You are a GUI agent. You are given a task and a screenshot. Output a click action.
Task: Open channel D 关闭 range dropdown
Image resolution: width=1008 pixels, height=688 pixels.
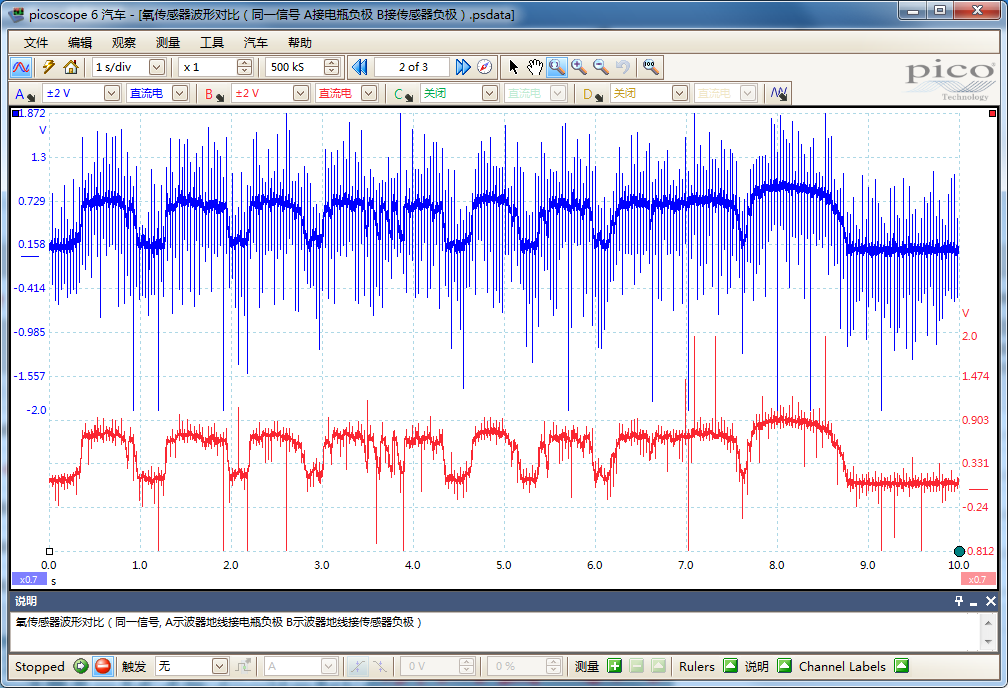click(x=680, y=94)
